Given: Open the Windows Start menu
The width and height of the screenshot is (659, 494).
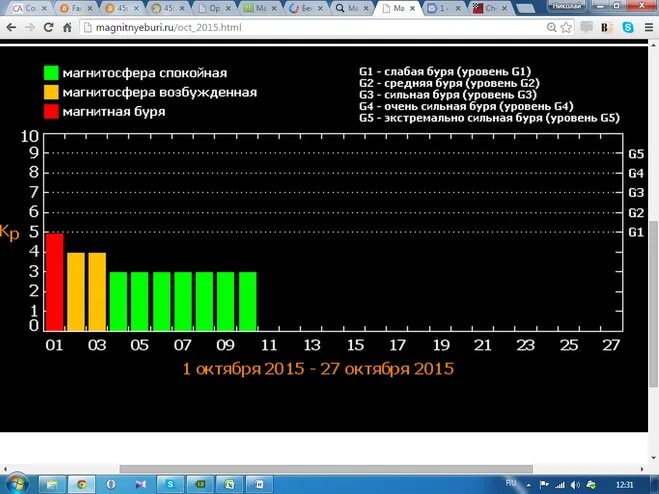Looking at the screenshot, I should [x=16, y=485].
